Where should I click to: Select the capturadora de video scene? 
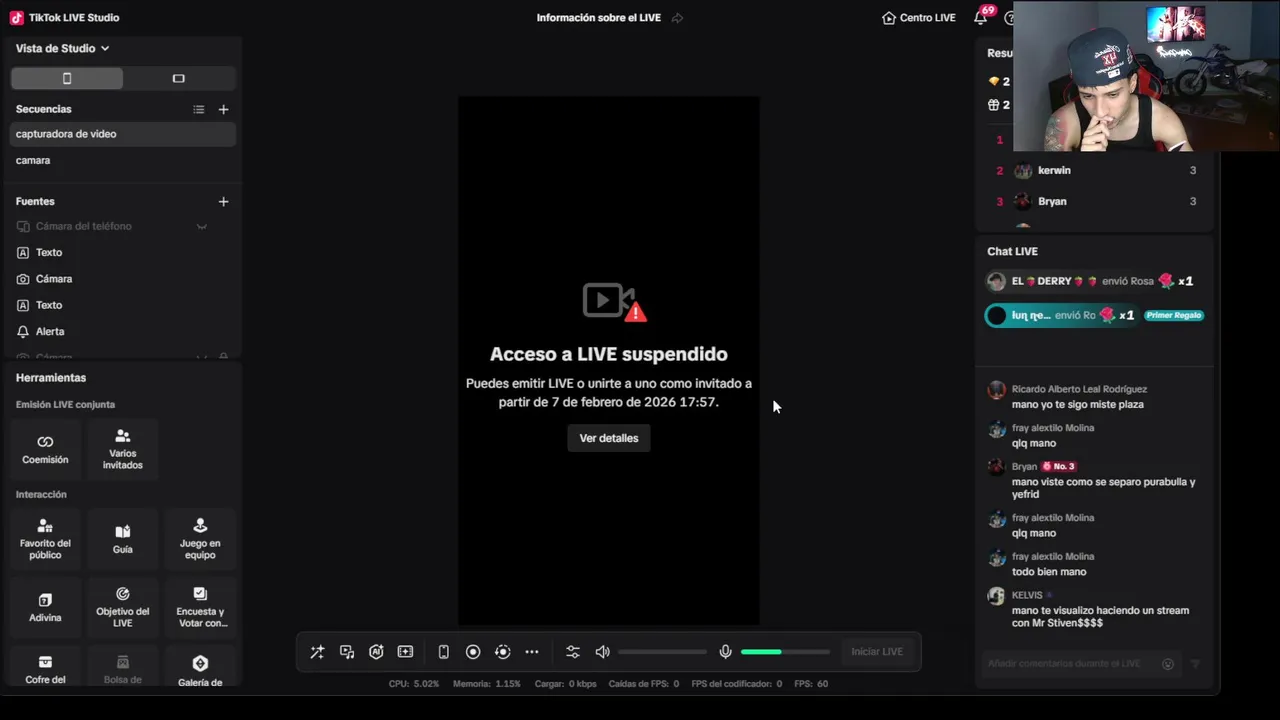point(123,134)
